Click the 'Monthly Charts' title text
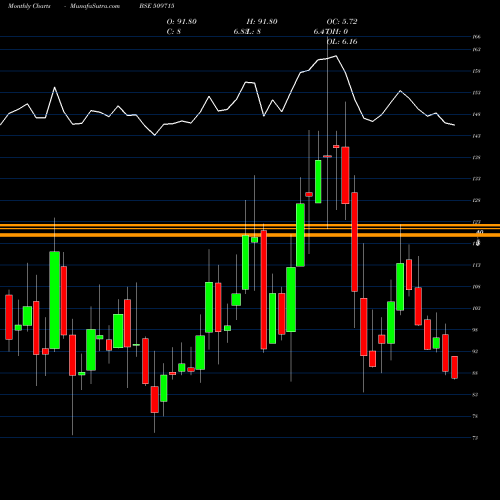This screenshot has width=500, height=500. 29,6
